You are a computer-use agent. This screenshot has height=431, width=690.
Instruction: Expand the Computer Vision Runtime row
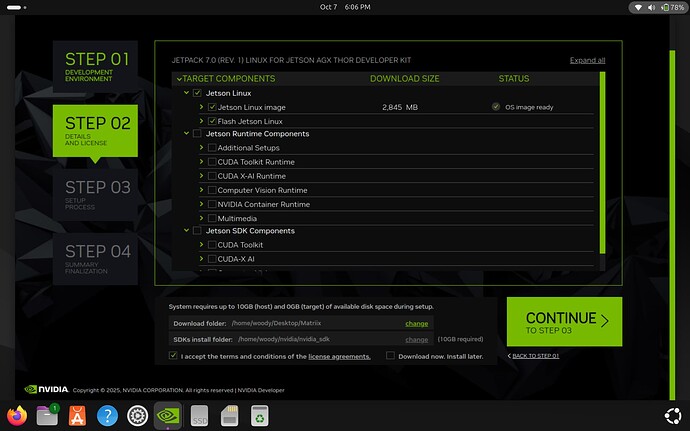pyautogui.click(x=201, y=189)
